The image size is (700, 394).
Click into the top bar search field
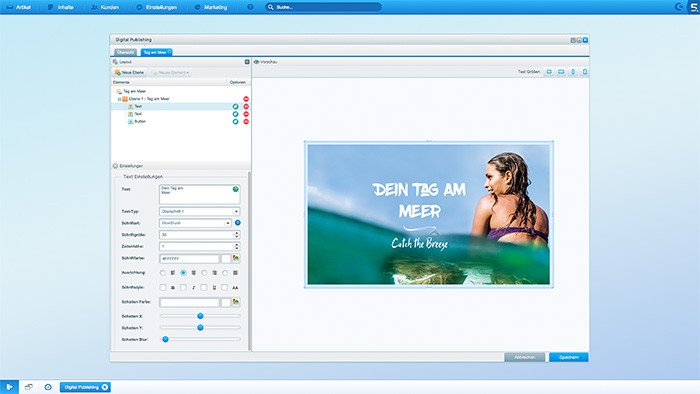click(323, 7)
